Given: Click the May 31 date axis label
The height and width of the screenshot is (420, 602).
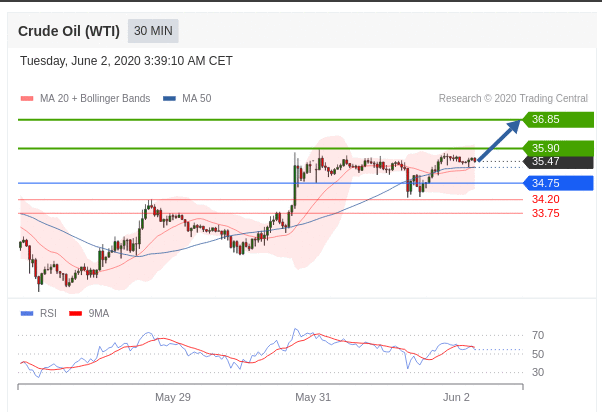Looking at the screenshot, I should click(x=313, y=397).
